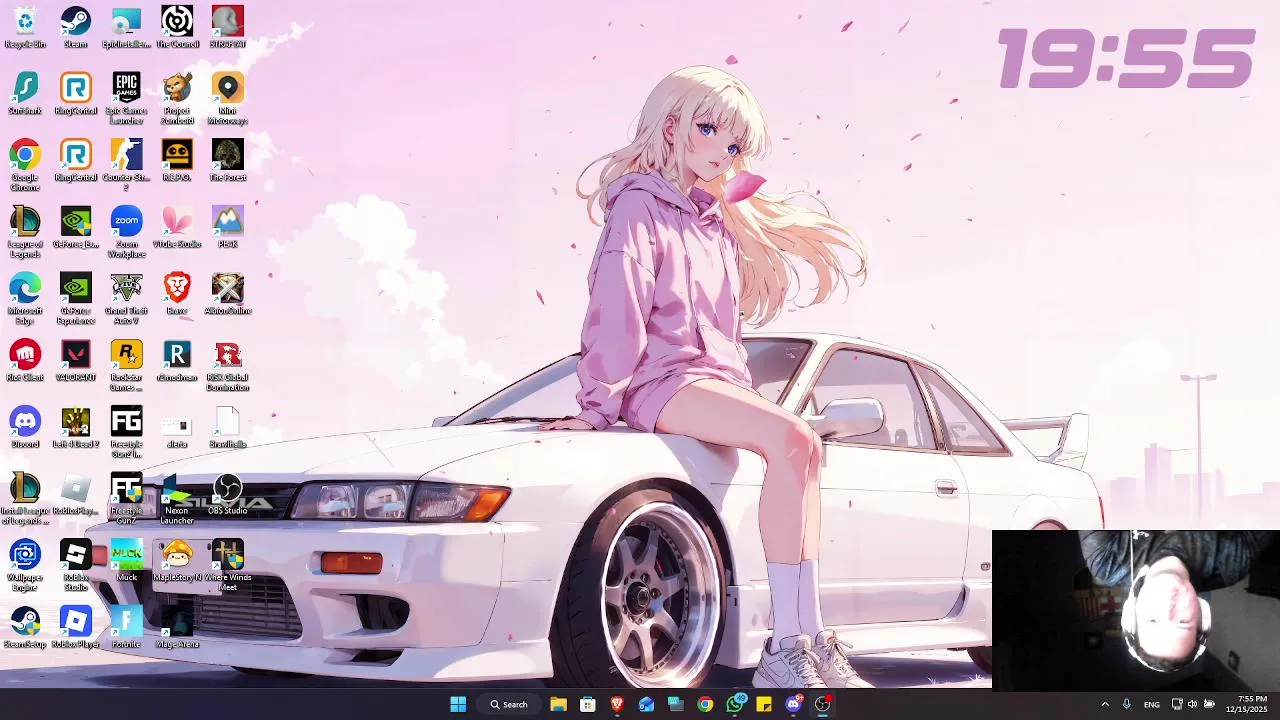The height and width of the screenshot is (720, 1280).
Task: Open Albion Online desktop shortcut
Action: pos(228,294)
